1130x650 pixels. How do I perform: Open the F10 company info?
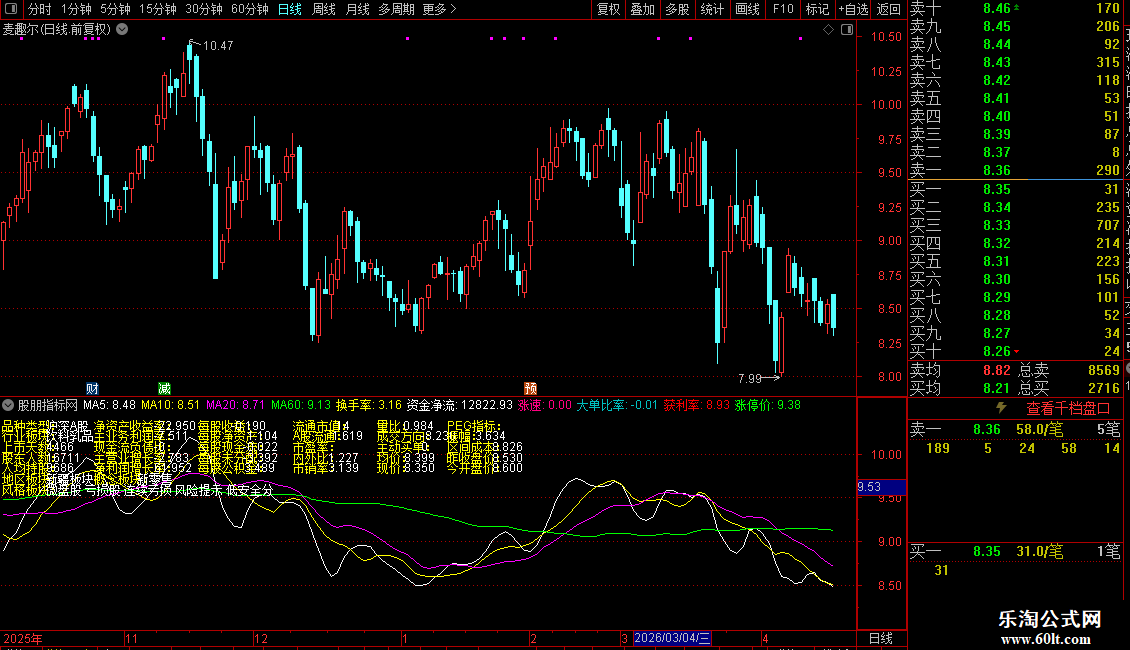(783, 9)
